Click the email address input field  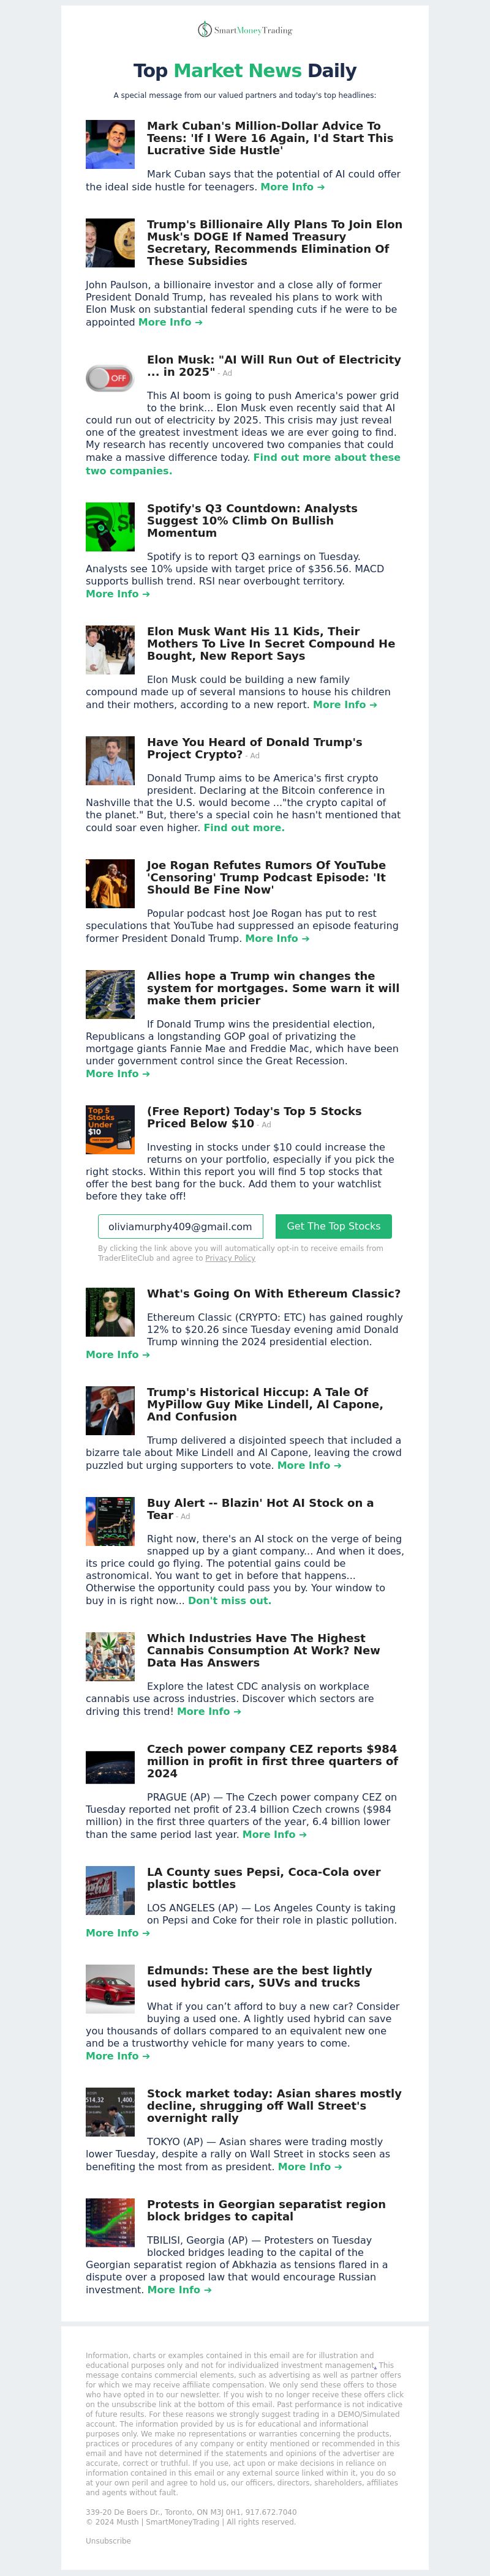pos(181,1226)
